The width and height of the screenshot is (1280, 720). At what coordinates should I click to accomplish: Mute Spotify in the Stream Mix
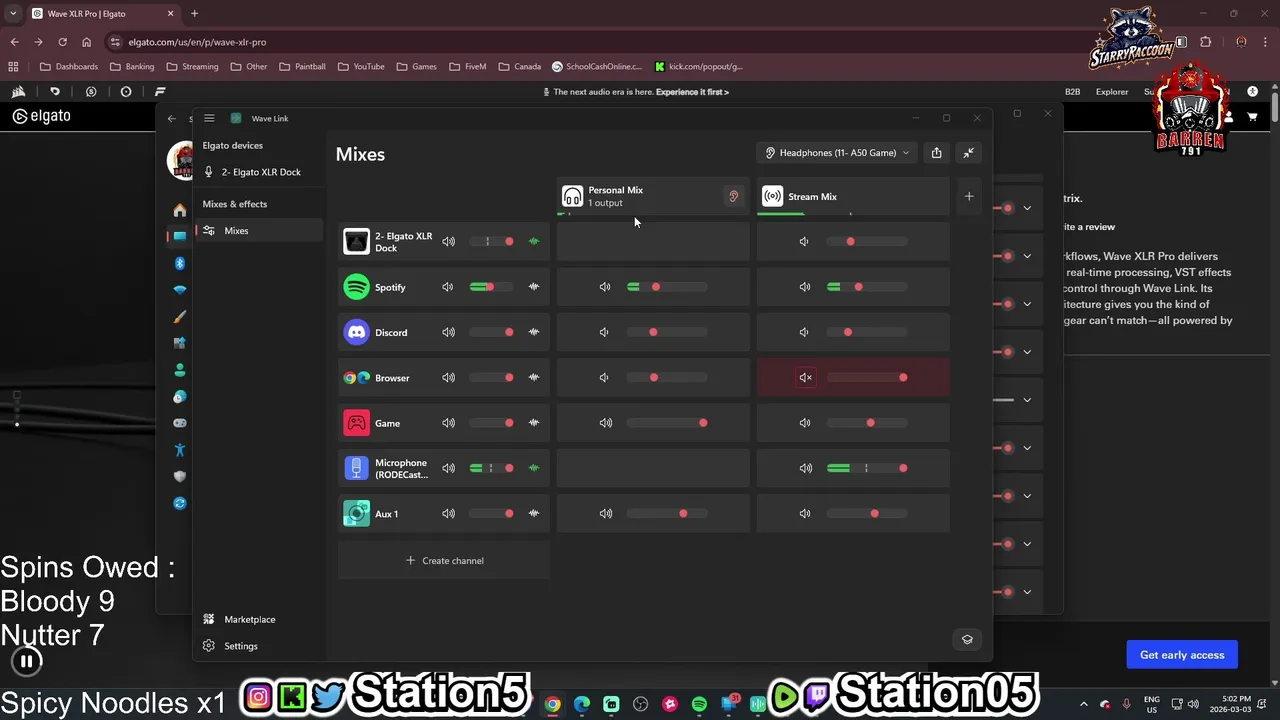coord(805,287)
